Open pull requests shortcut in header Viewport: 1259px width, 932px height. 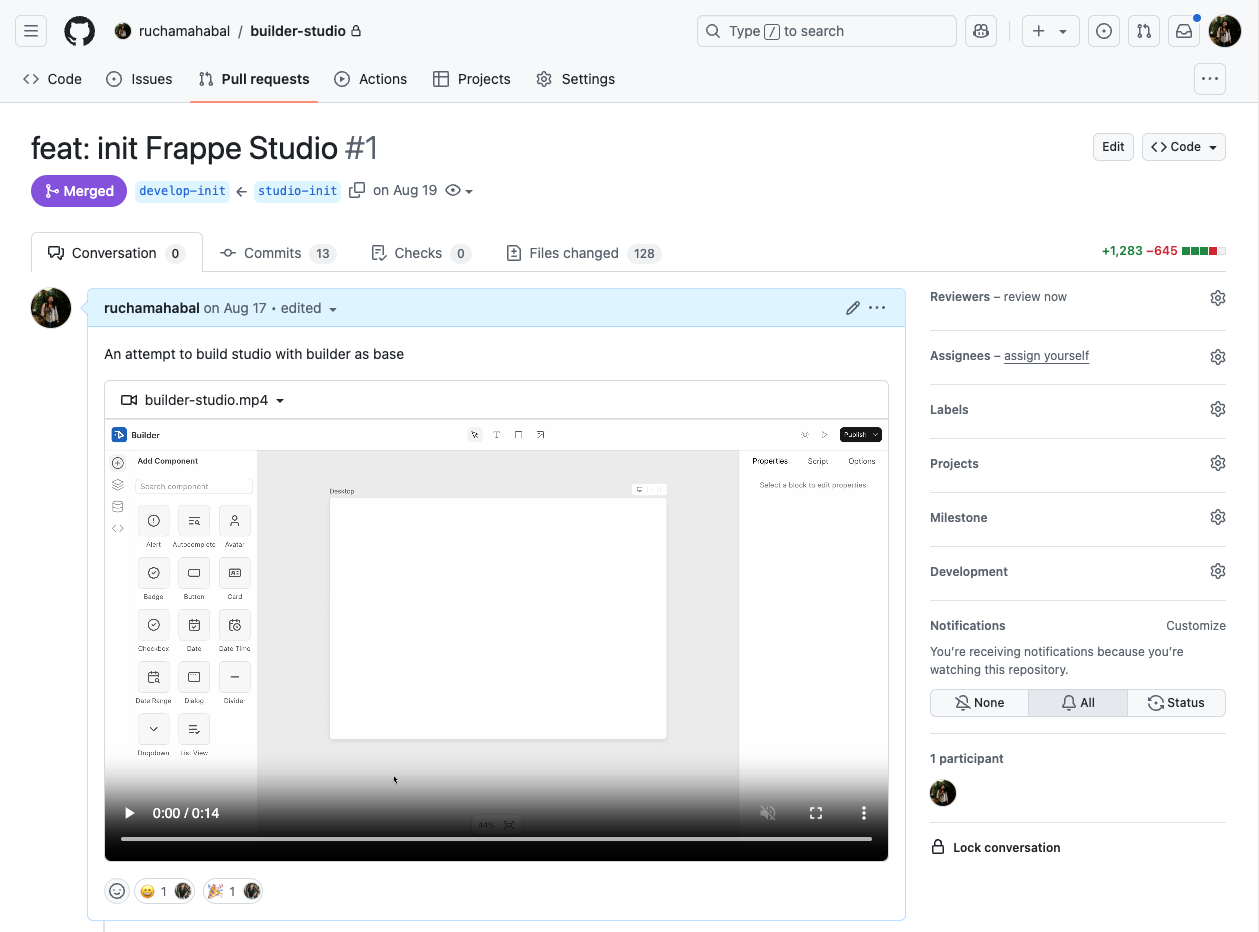click(x=1144, y=31)
